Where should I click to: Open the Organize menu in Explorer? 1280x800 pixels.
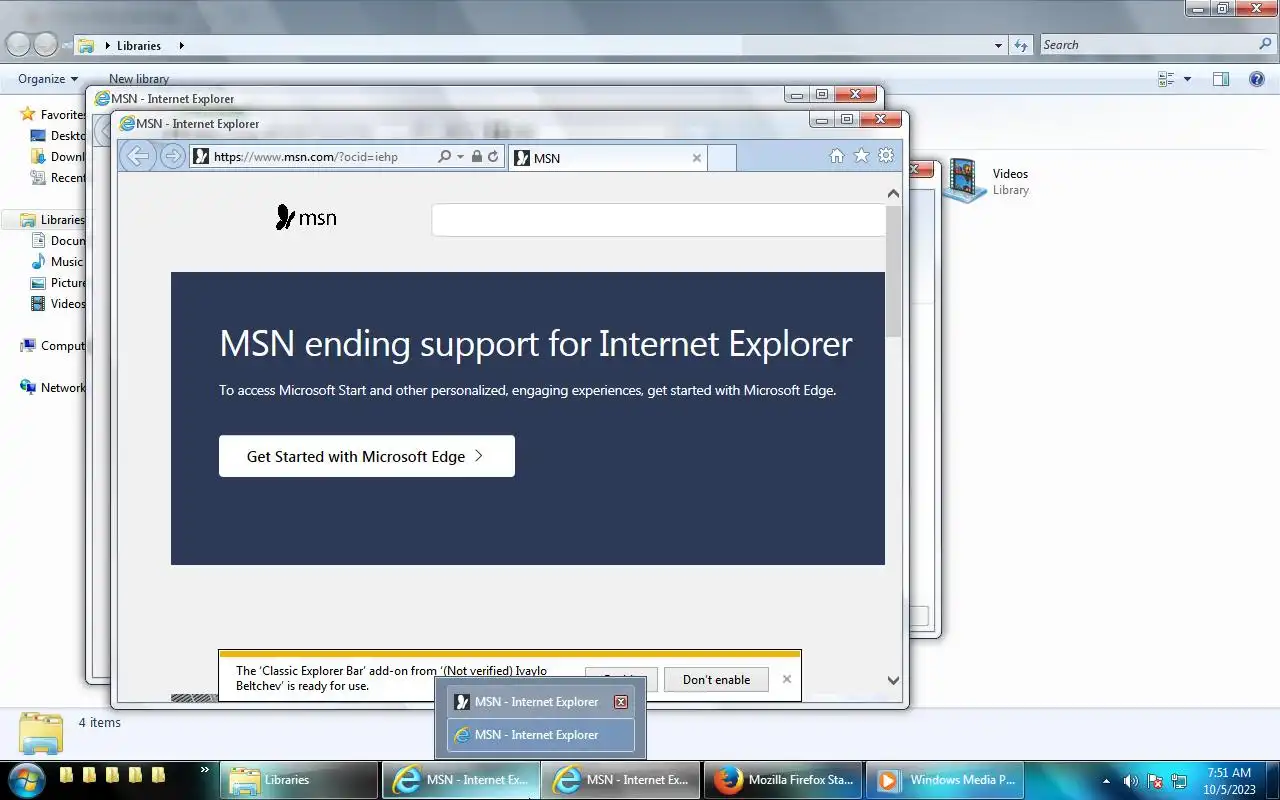coord(47,79)
